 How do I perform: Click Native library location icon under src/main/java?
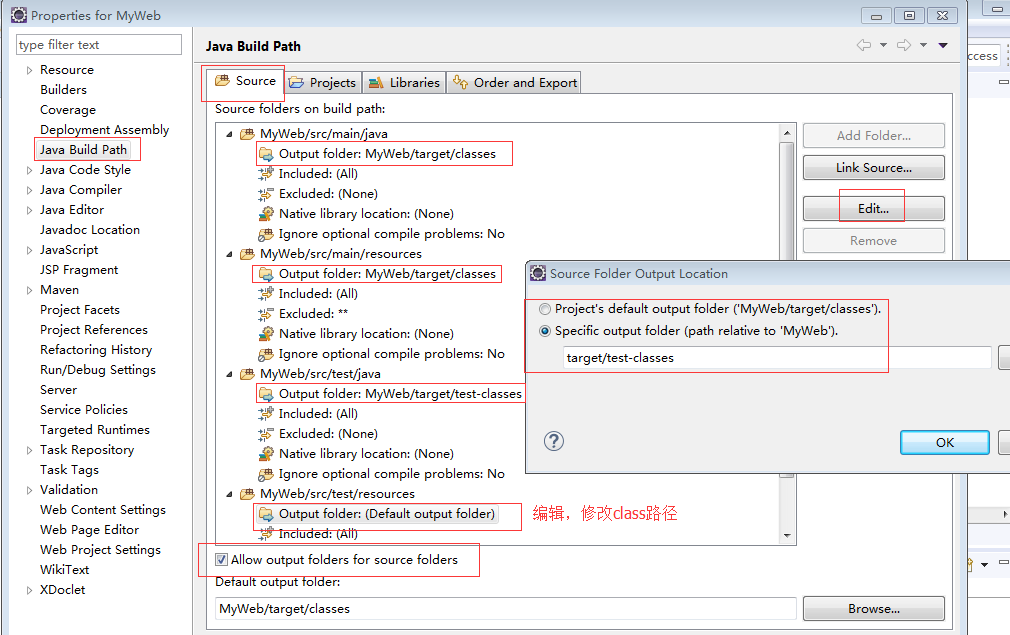point(266,214)
